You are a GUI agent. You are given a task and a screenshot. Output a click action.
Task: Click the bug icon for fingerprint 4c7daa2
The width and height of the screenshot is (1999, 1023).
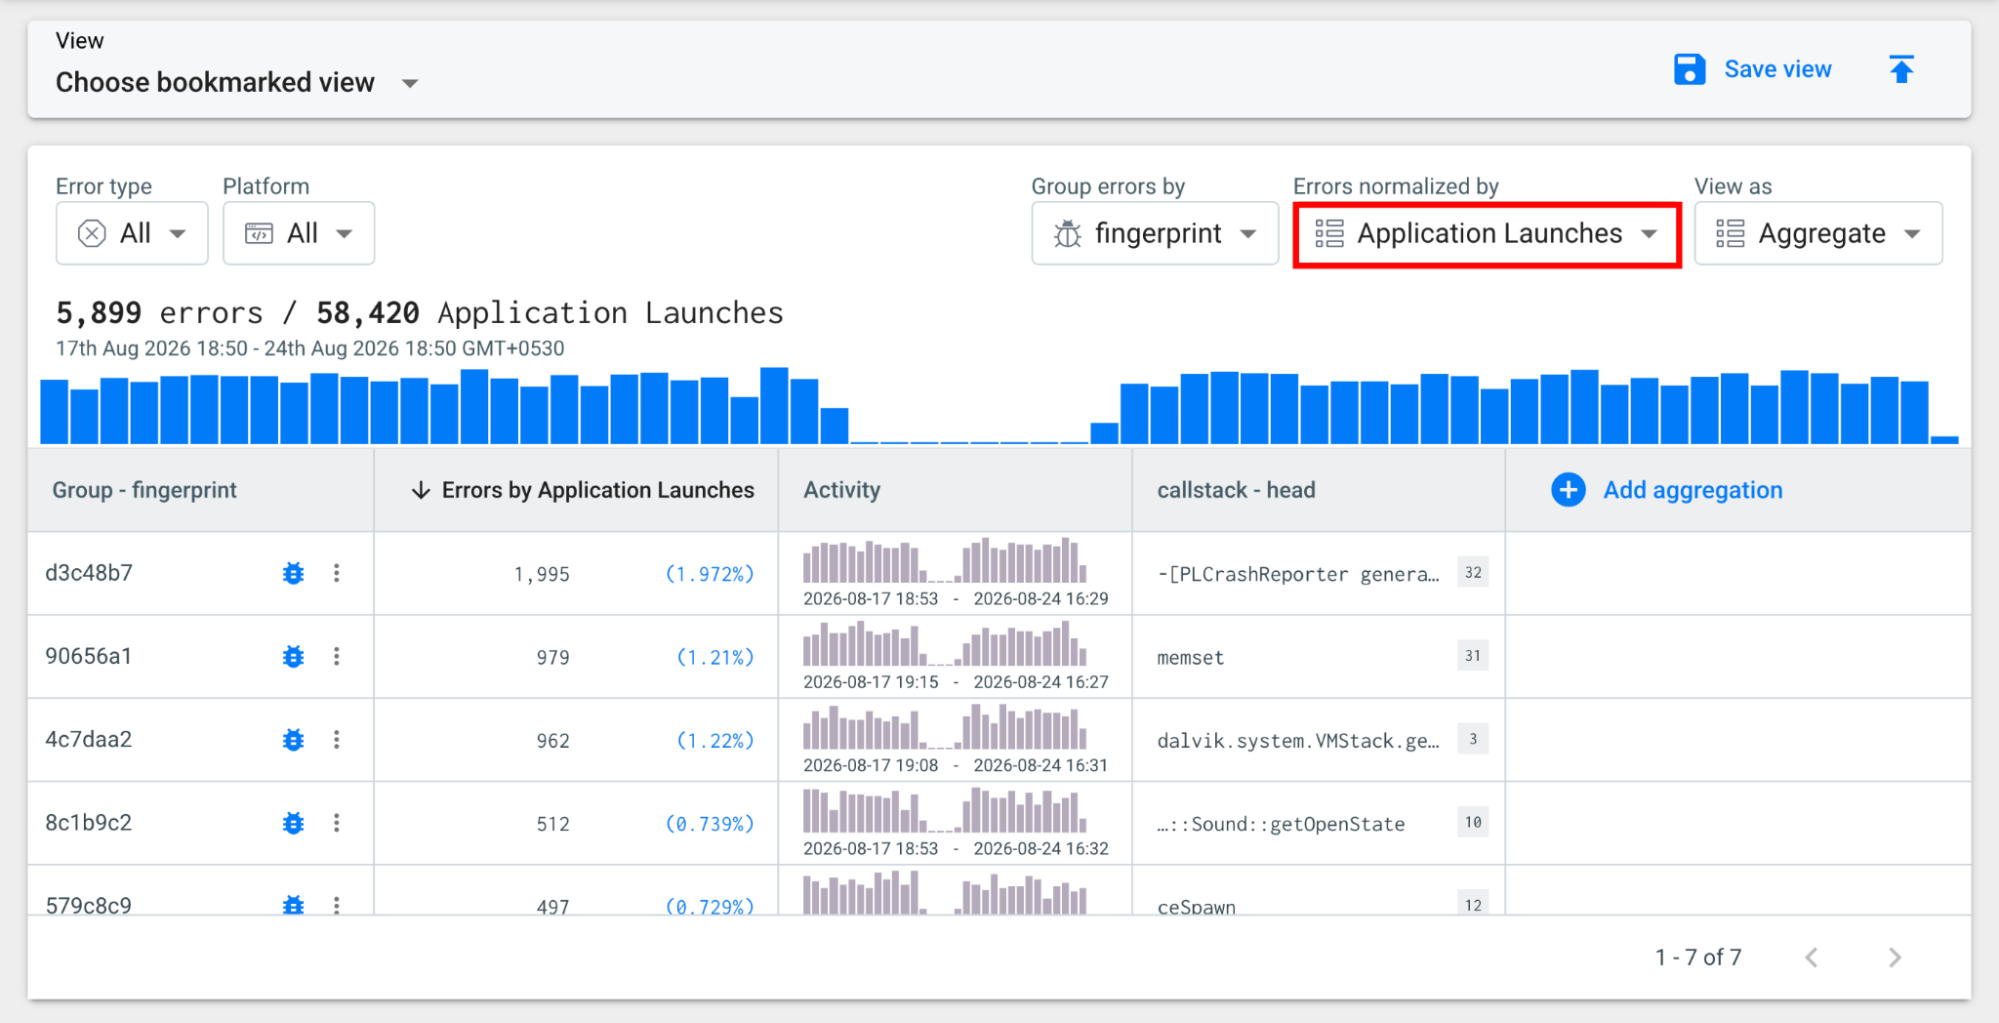(293, 740)
